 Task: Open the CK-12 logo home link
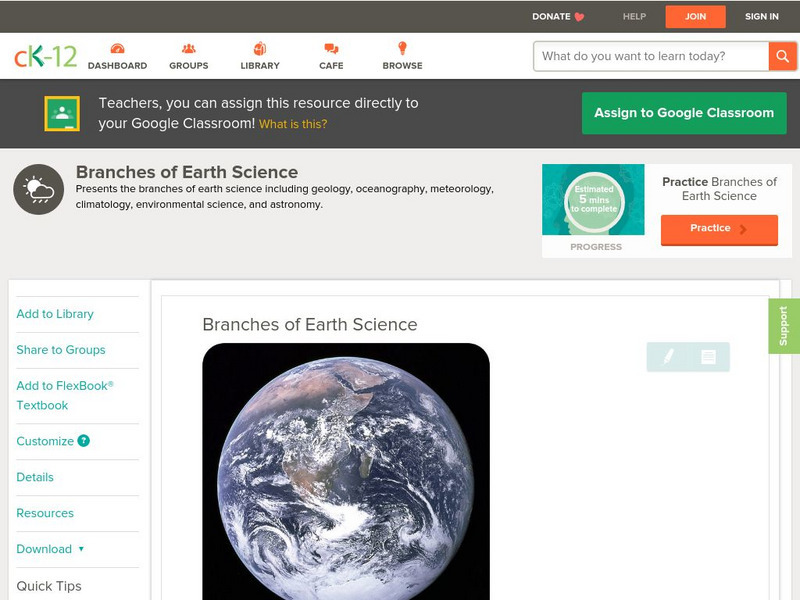pyautogui.click(x=45, y=56)
